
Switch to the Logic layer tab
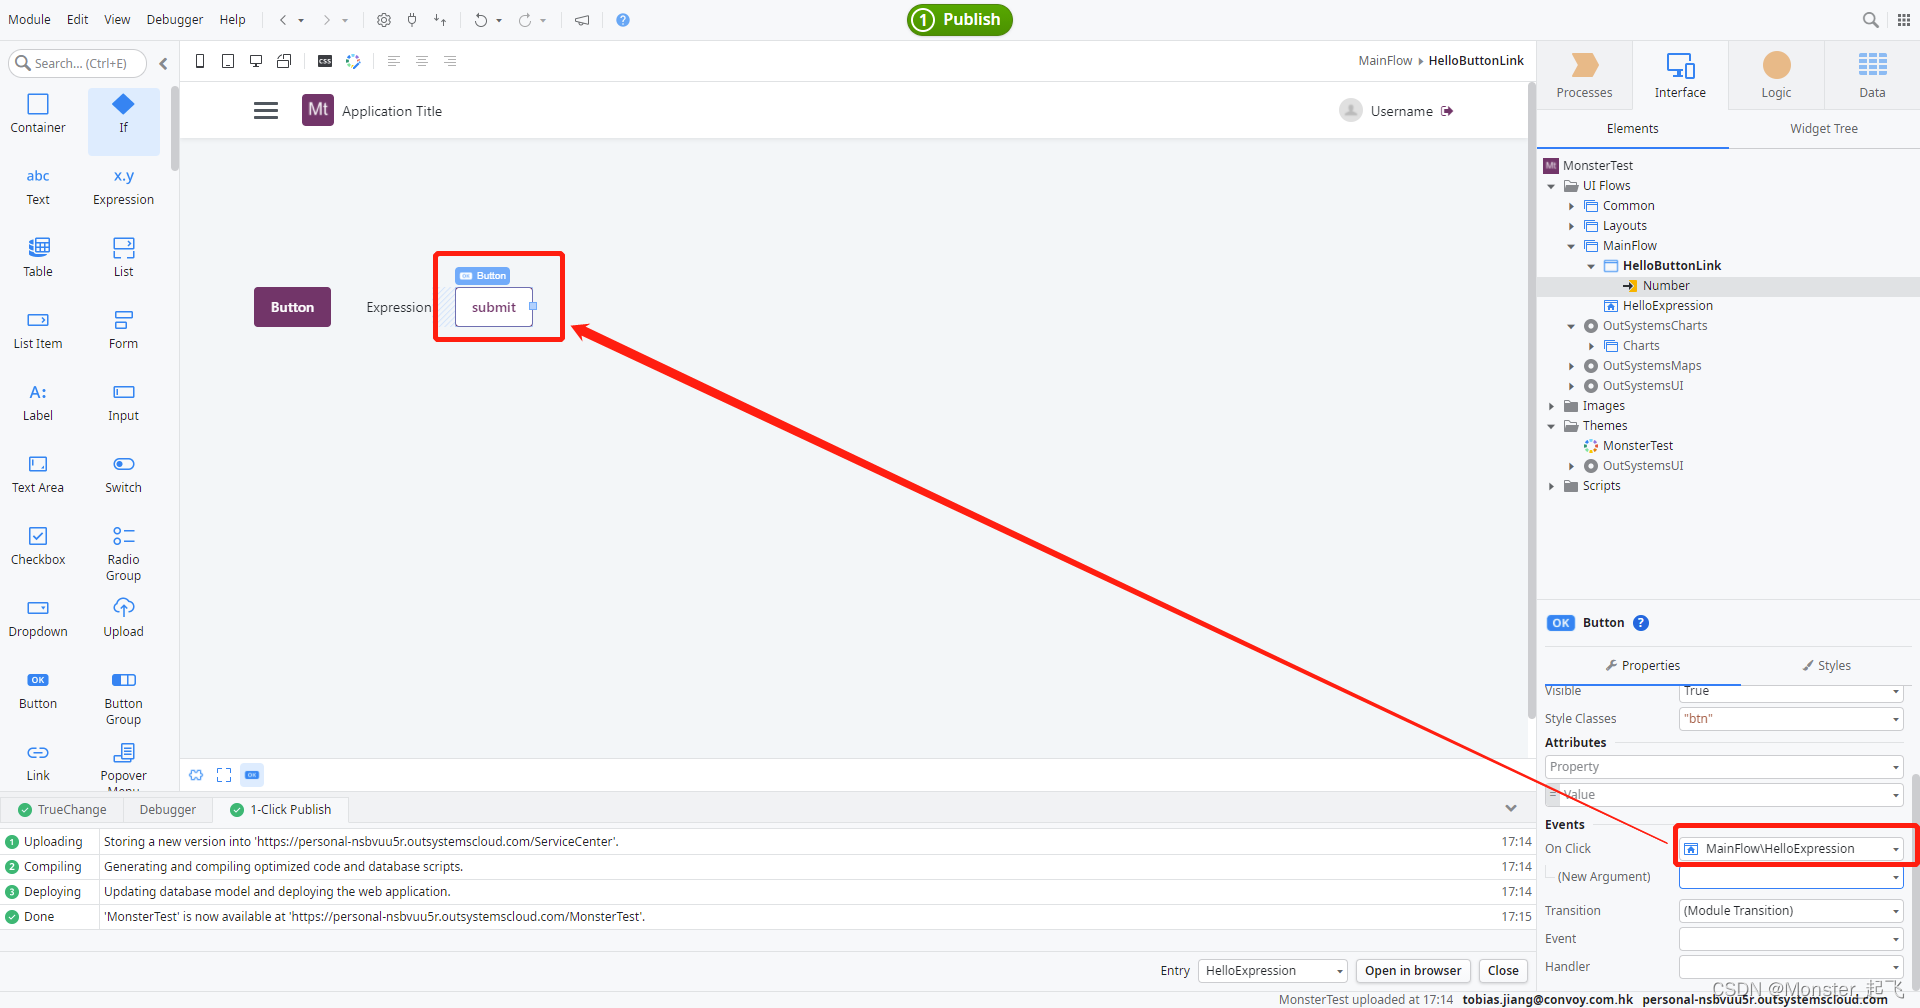[1776, 76]
